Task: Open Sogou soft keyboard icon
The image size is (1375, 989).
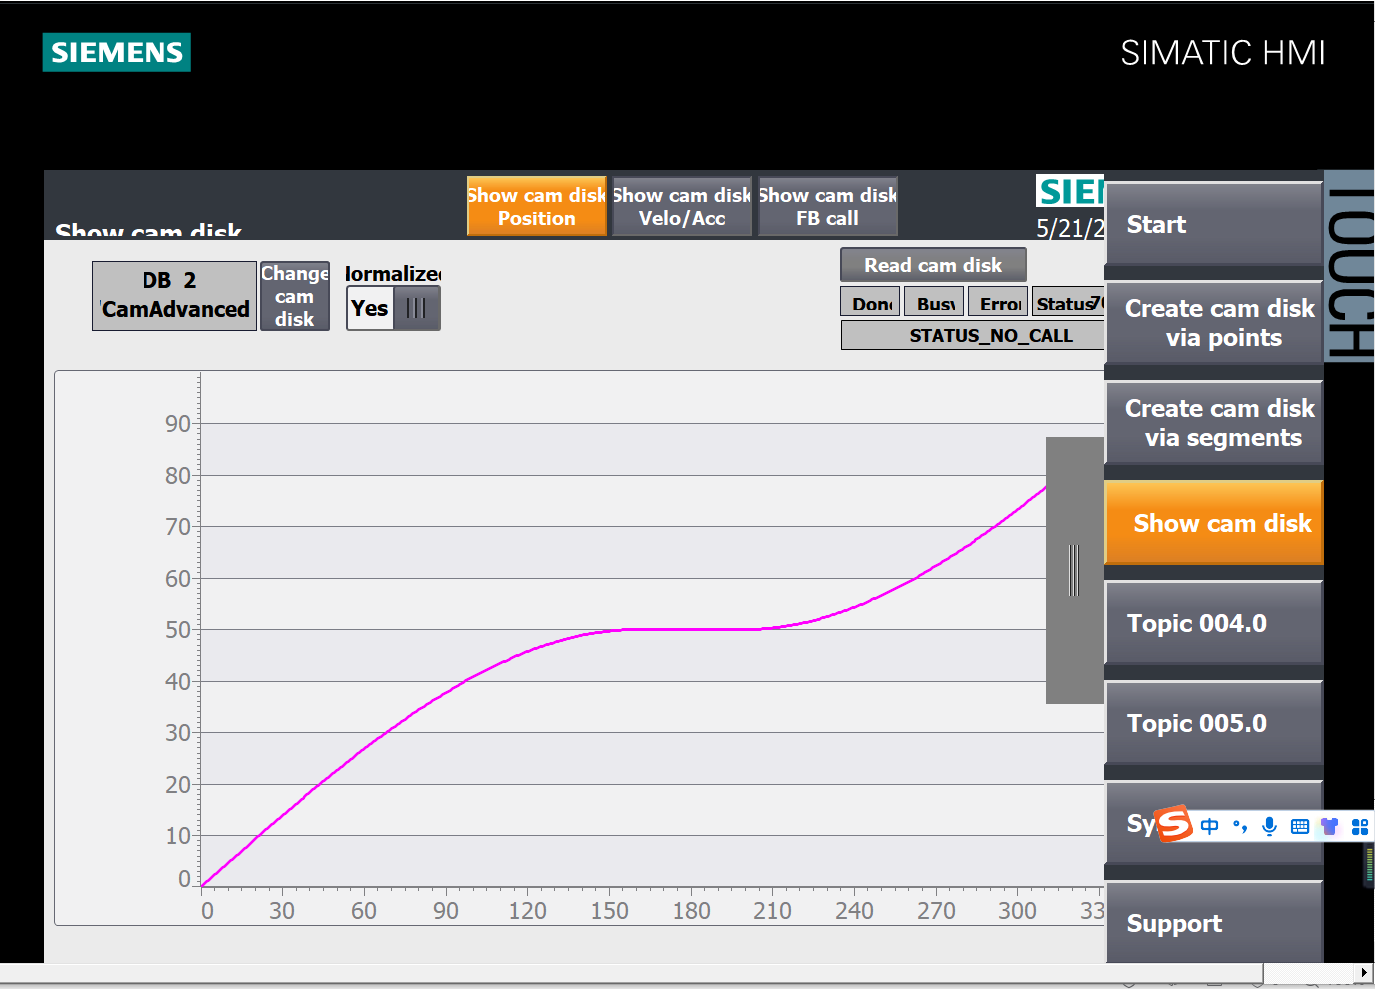Action: 1299,826
